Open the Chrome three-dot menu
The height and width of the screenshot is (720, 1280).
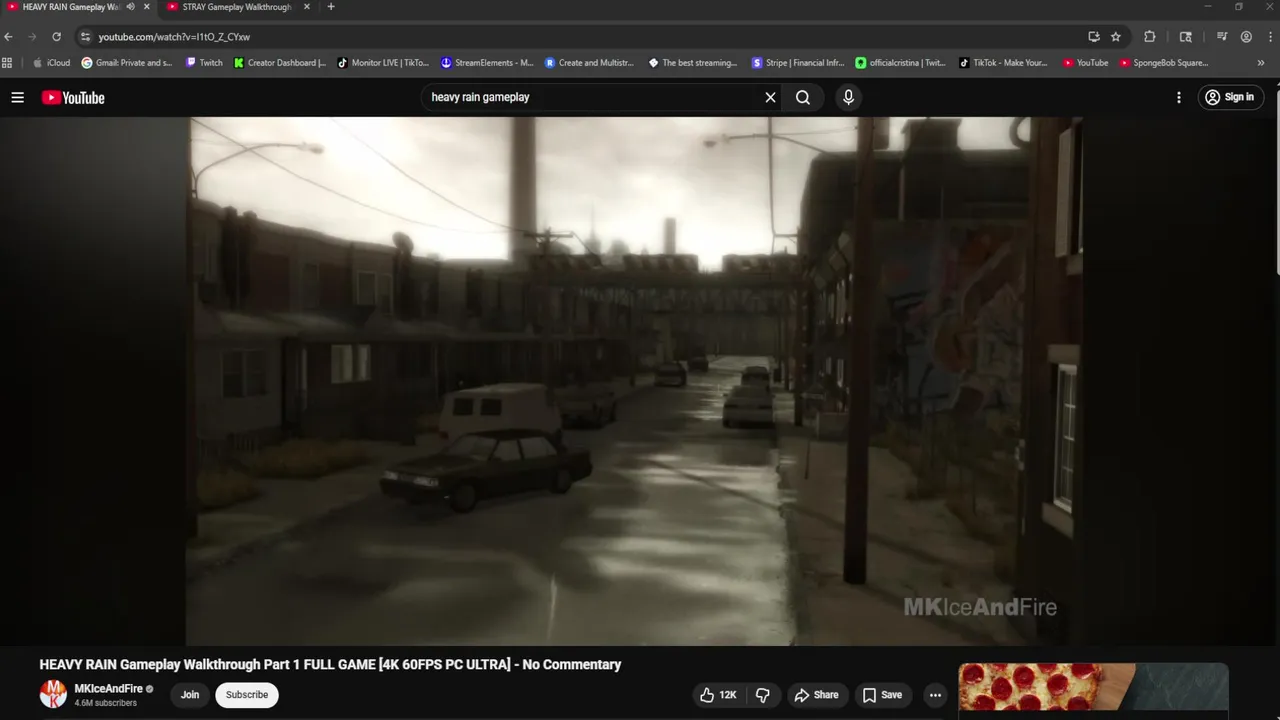point(1269,37)
